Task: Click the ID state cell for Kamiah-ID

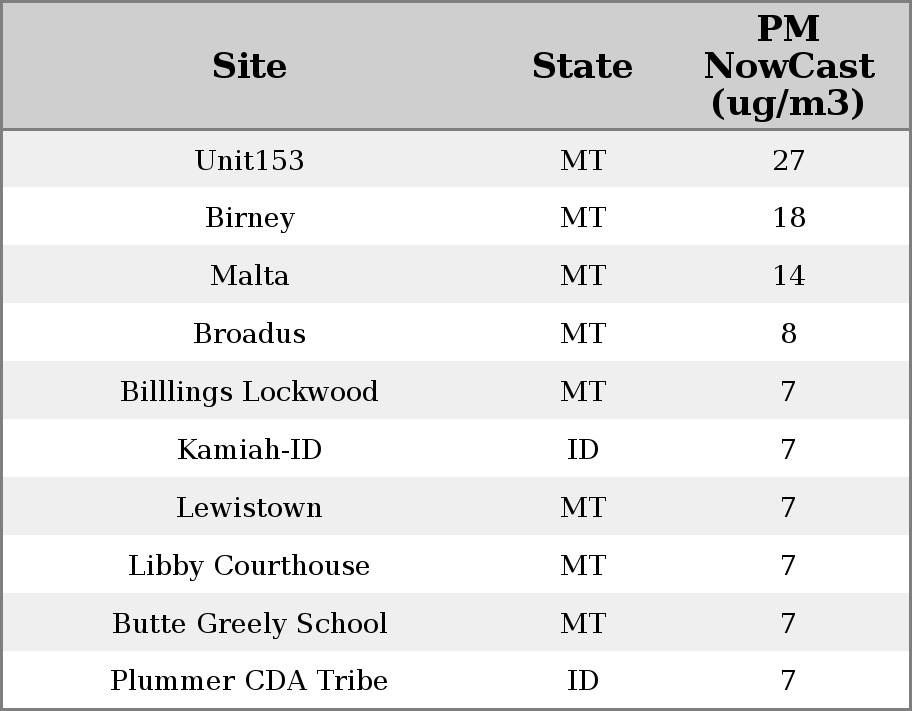Action: [x=582, y=450]
